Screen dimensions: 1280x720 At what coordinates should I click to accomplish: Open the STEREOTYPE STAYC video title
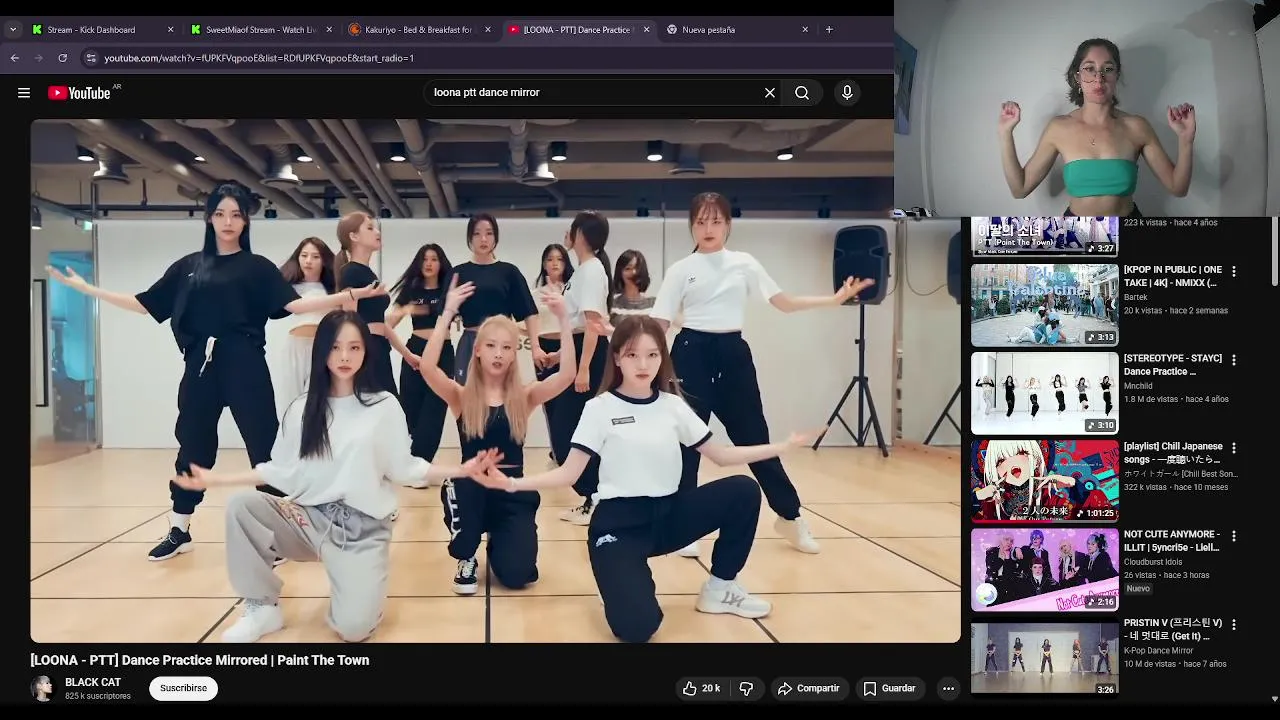click(1172, 365)
